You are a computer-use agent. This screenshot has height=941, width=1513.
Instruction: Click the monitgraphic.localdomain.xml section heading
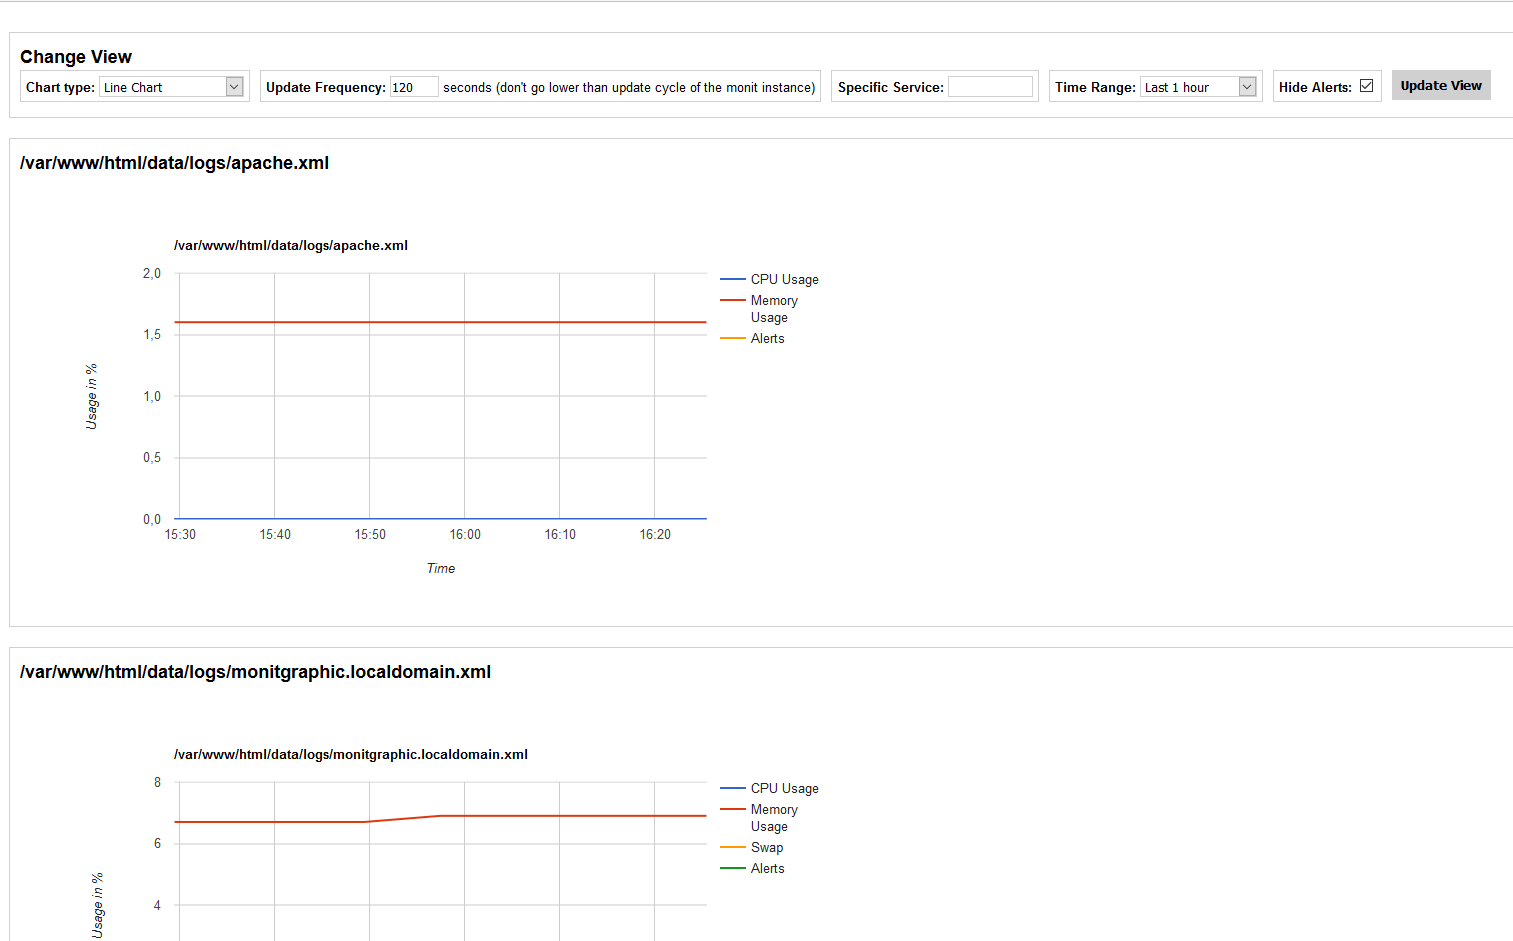pos(255,672)
